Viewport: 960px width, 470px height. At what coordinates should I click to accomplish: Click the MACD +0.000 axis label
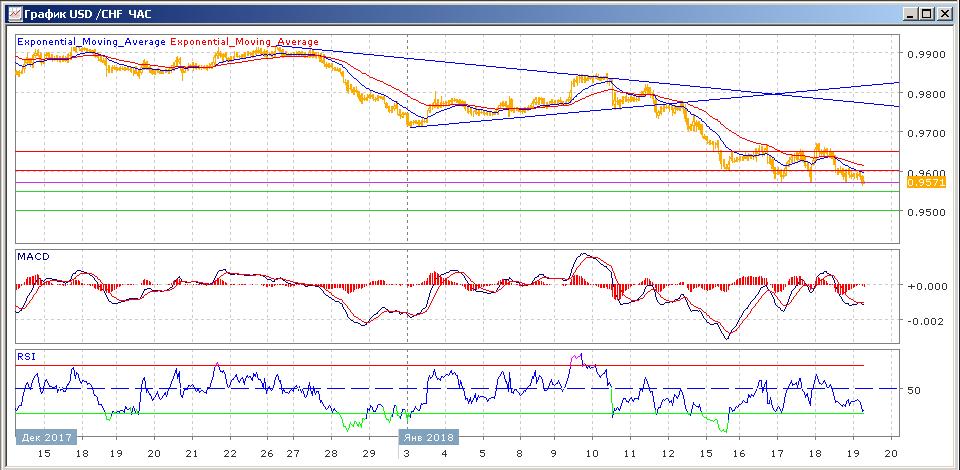(x=922, y=286)
